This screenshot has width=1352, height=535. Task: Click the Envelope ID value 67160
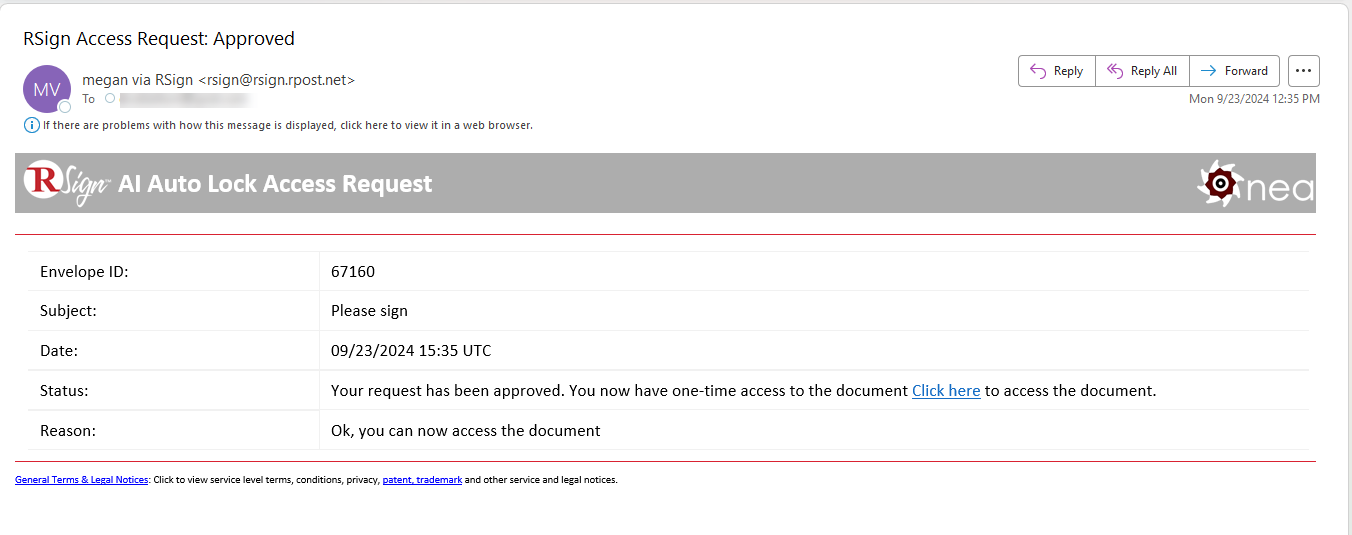[353, 271]
